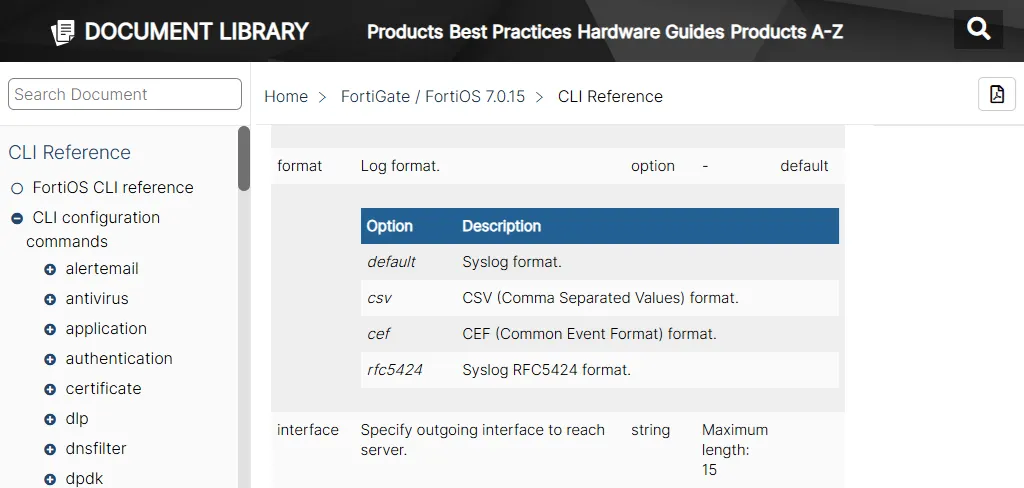Viewport: 1024px width, 488px height.
Task: Expand the authentication plus icon
Action: (50, 359)
